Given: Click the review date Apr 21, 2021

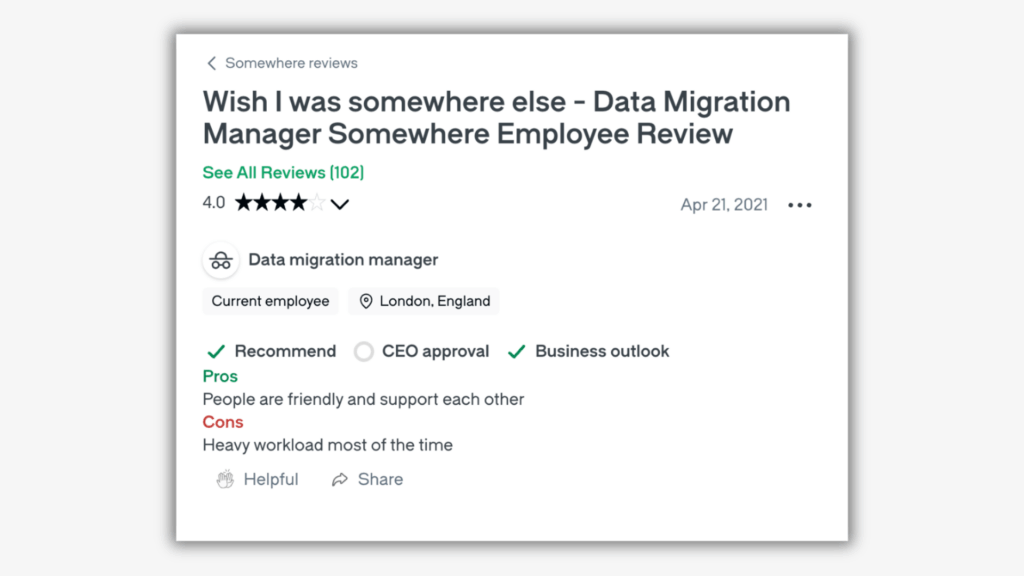Looking at the screenshot, I should click(x=724, y=204).
